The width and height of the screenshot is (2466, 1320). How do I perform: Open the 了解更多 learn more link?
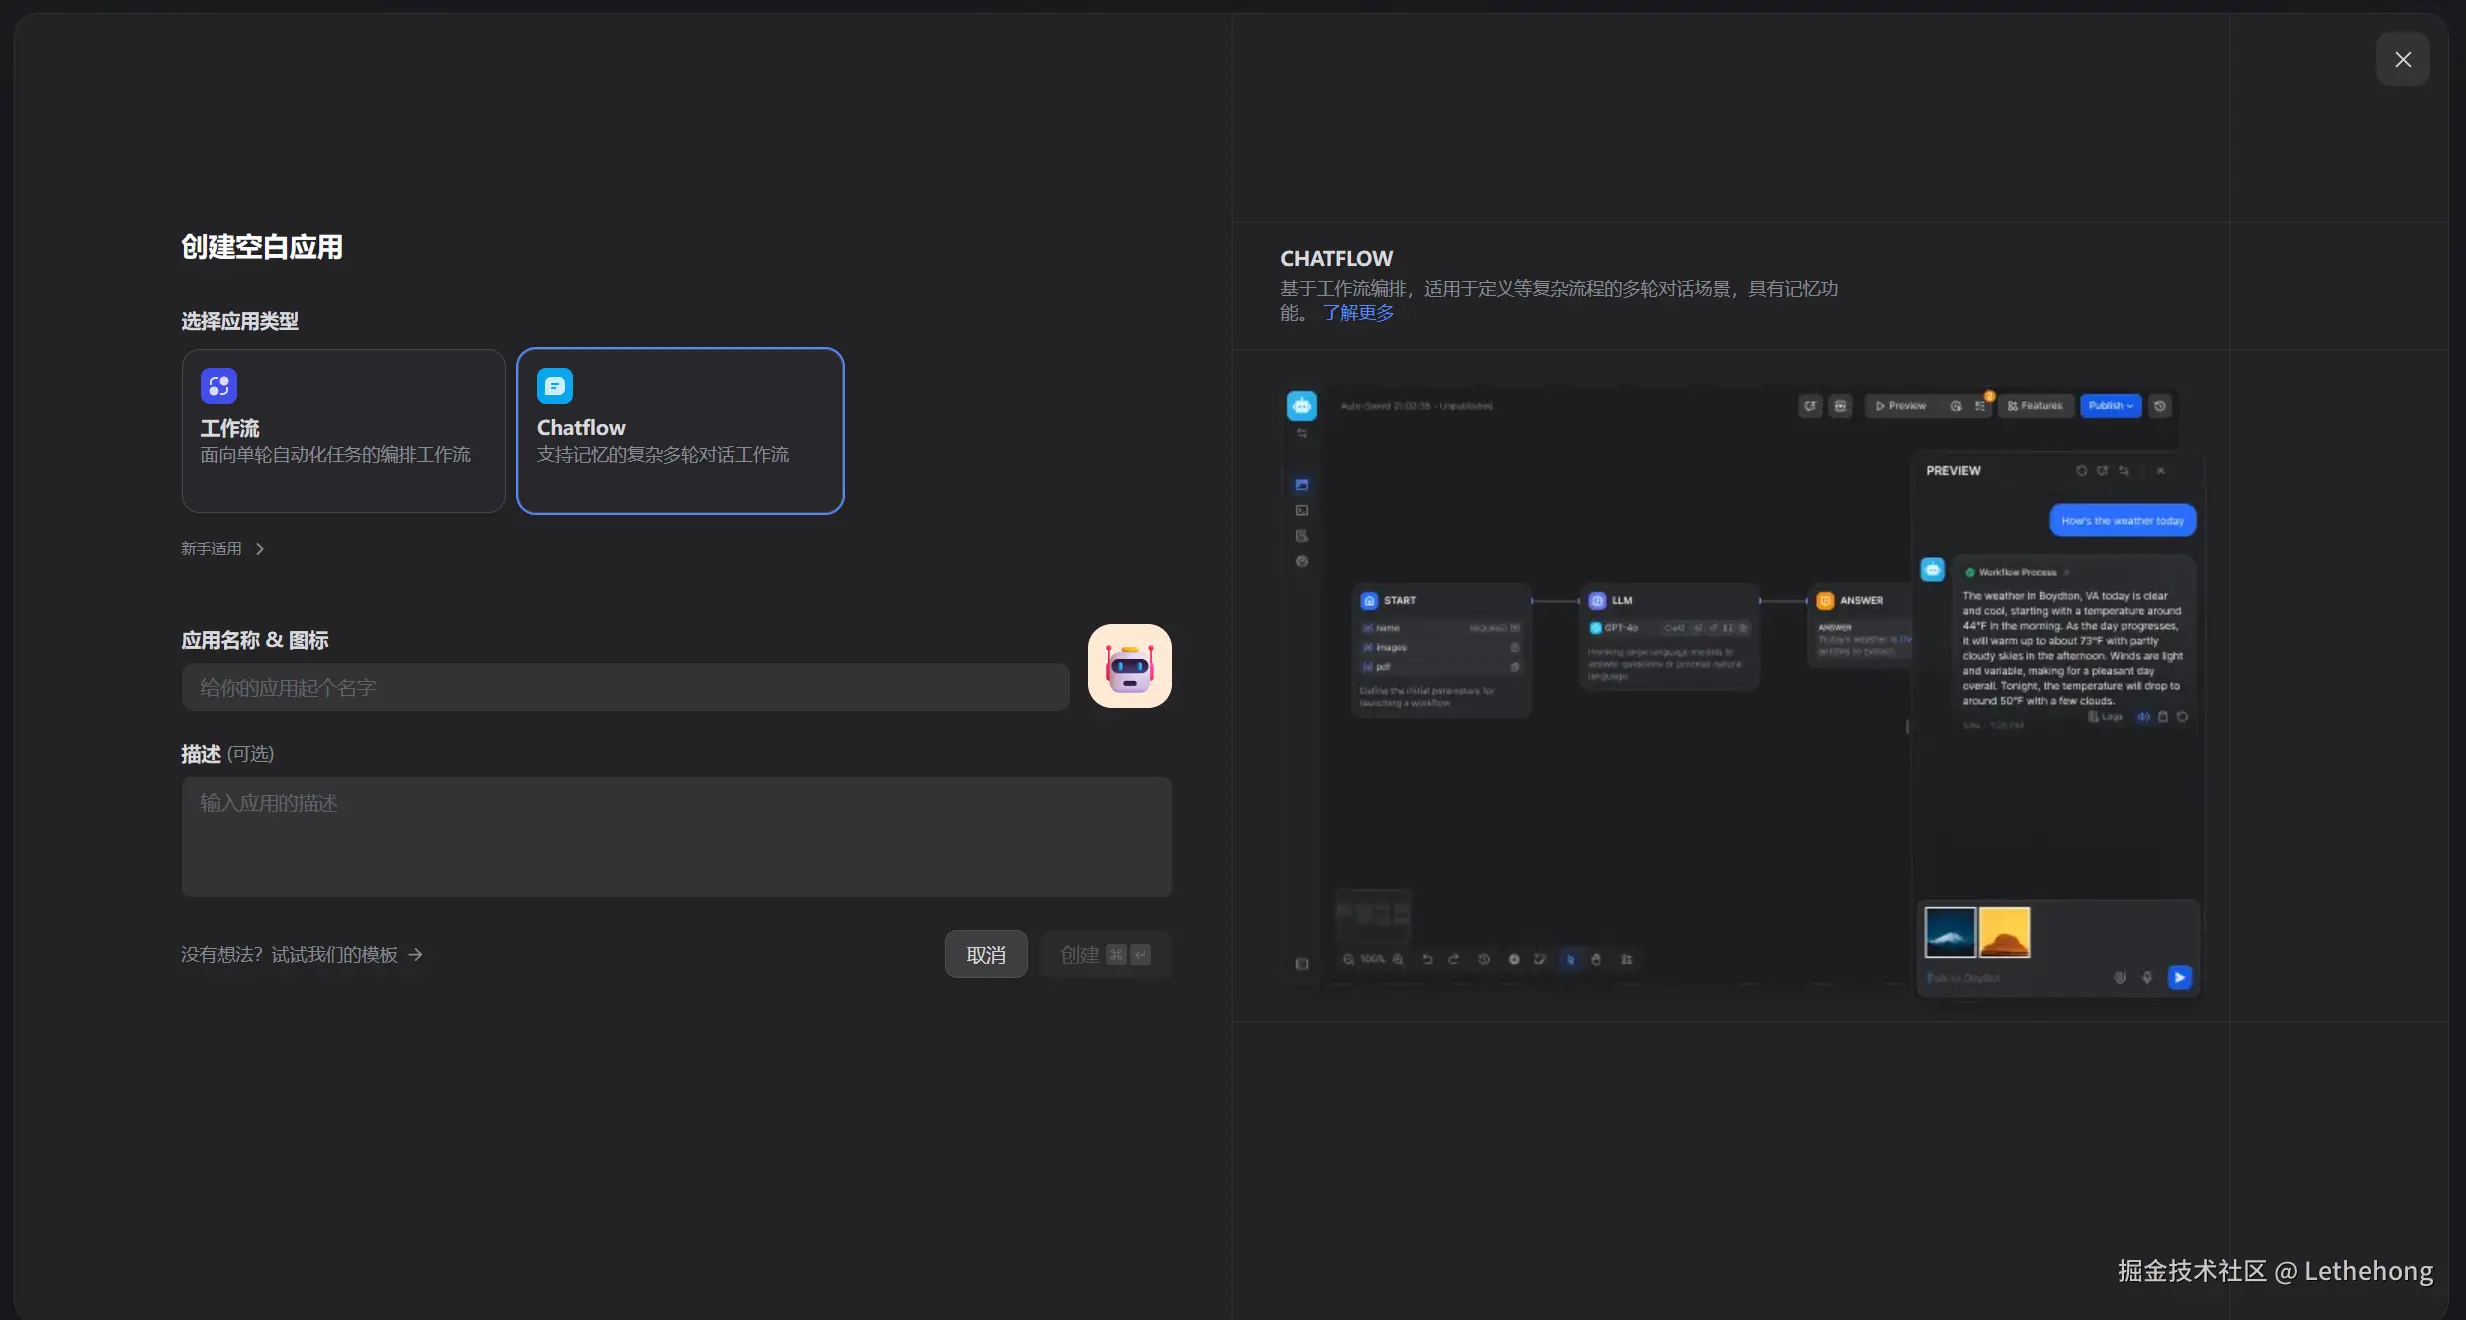pyautogui.click(x=1357, y=313)
